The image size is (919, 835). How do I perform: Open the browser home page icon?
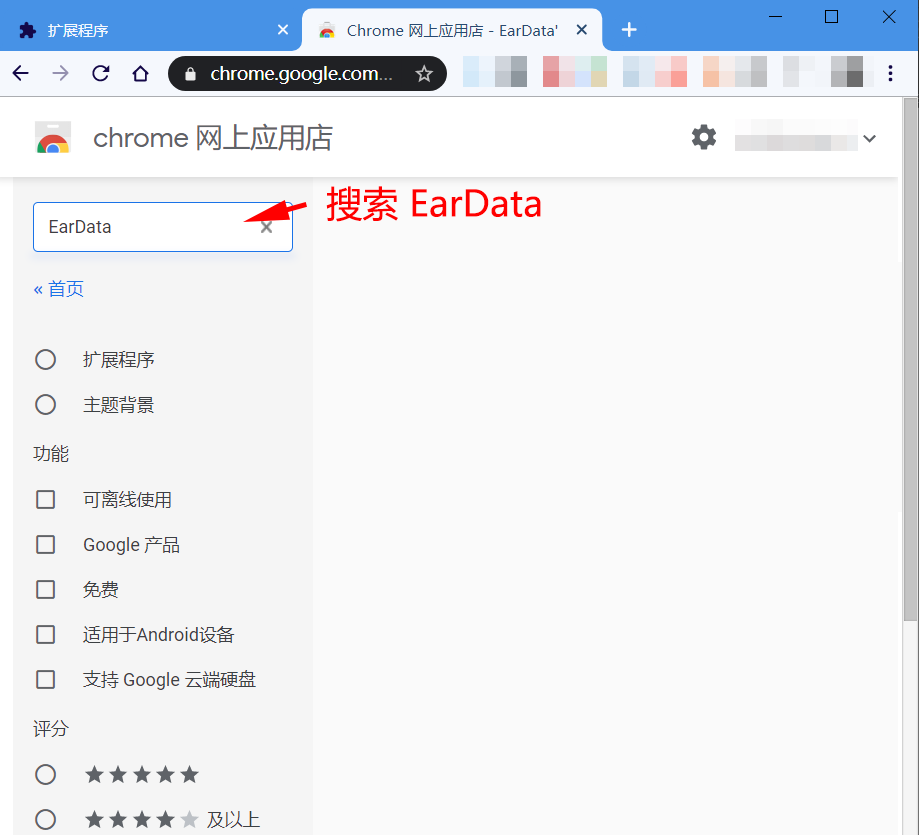coord(141,73)
